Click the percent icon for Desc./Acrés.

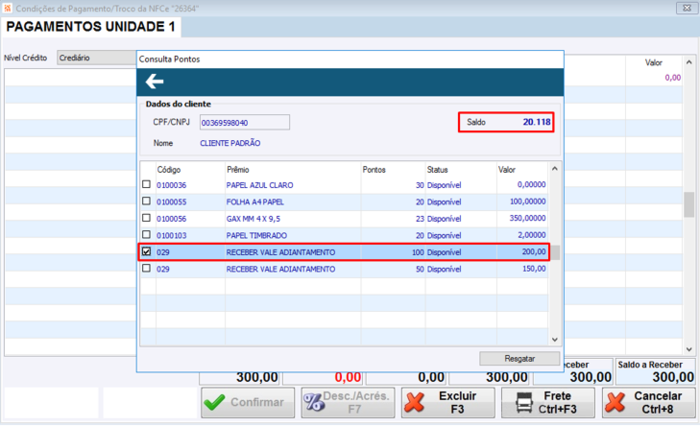point(314,402)
